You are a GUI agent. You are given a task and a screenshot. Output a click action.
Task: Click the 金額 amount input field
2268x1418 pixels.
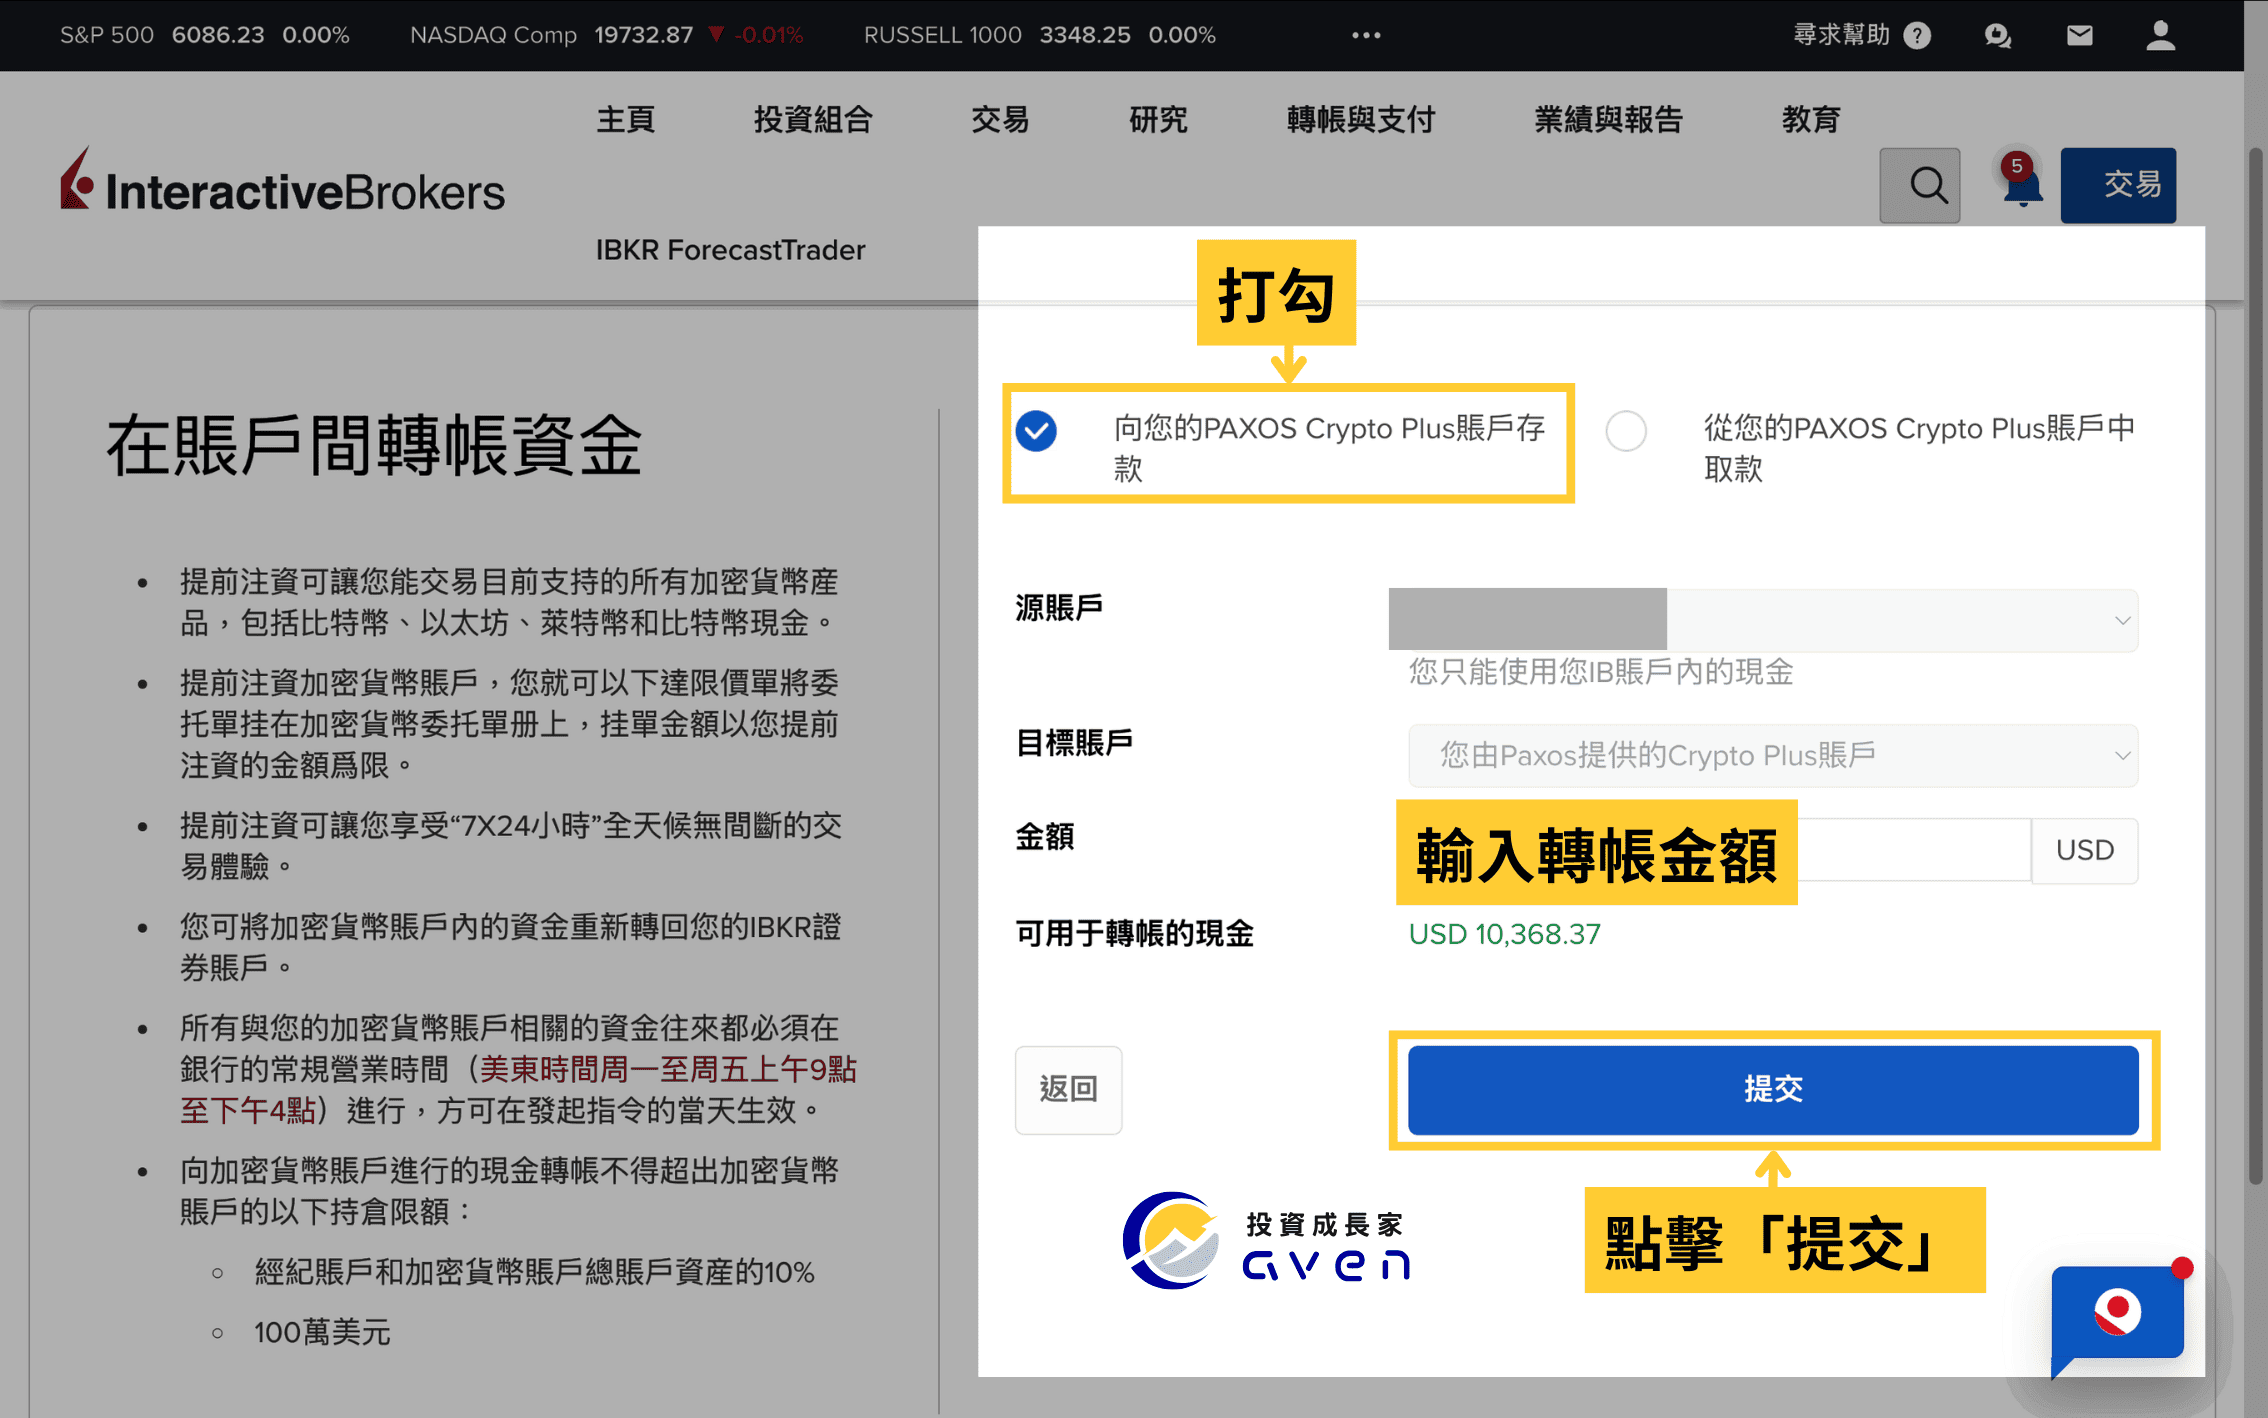[1915, 851]
